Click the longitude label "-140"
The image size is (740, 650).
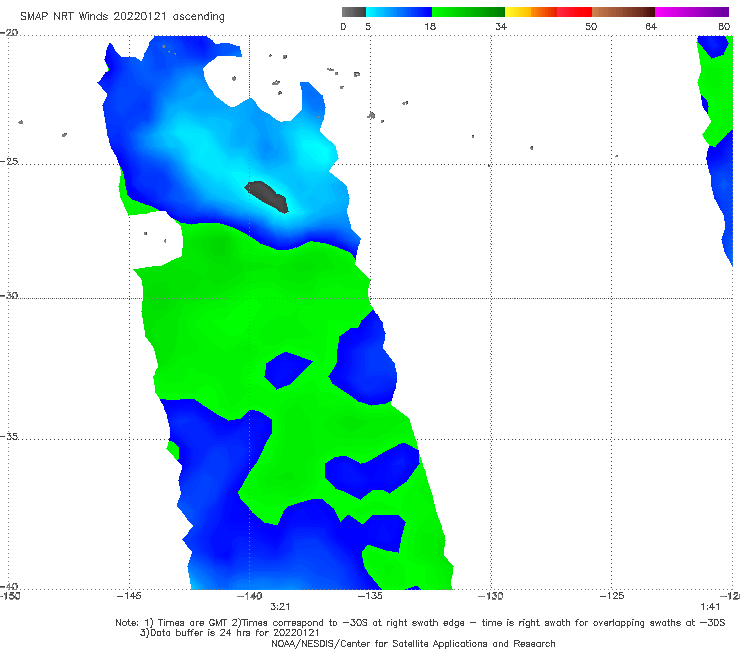[249, 596]
